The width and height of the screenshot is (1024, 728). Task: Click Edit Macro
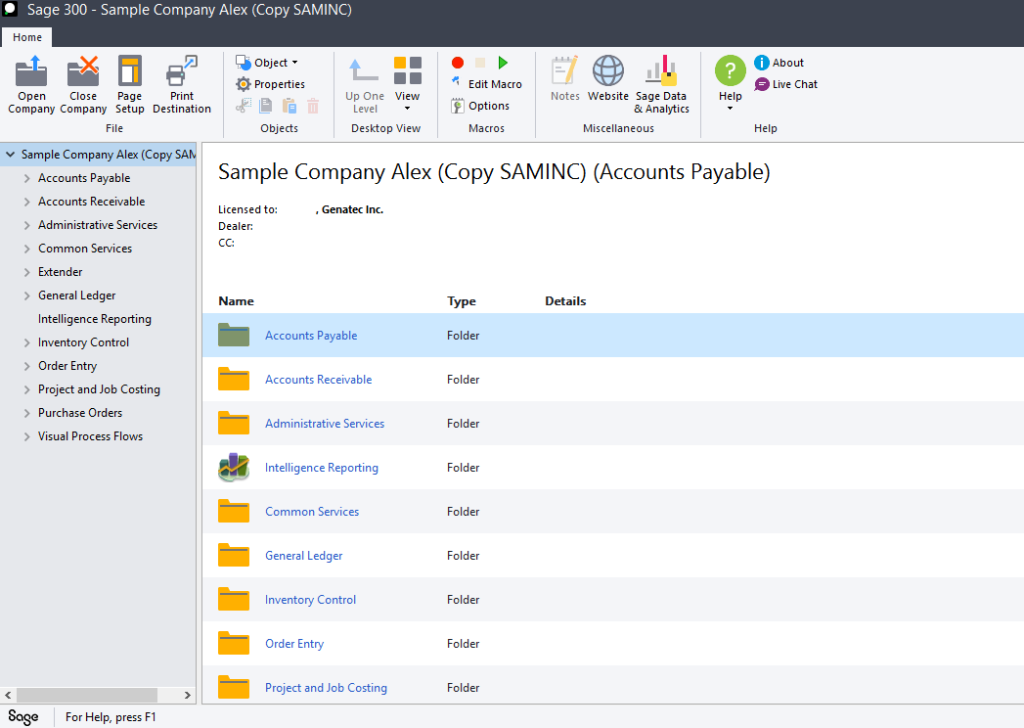pos(487,84)
